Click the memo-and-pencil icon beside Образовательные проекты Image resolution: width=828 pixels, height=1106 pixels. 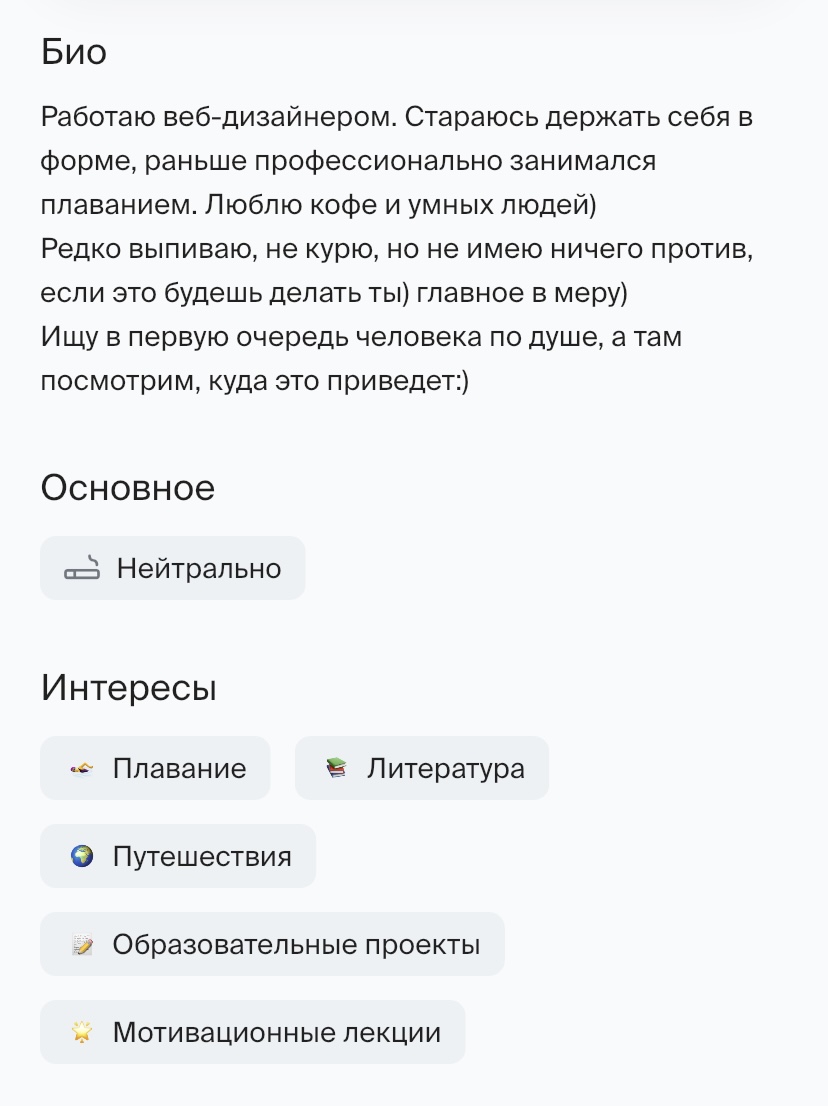[82, 944]
